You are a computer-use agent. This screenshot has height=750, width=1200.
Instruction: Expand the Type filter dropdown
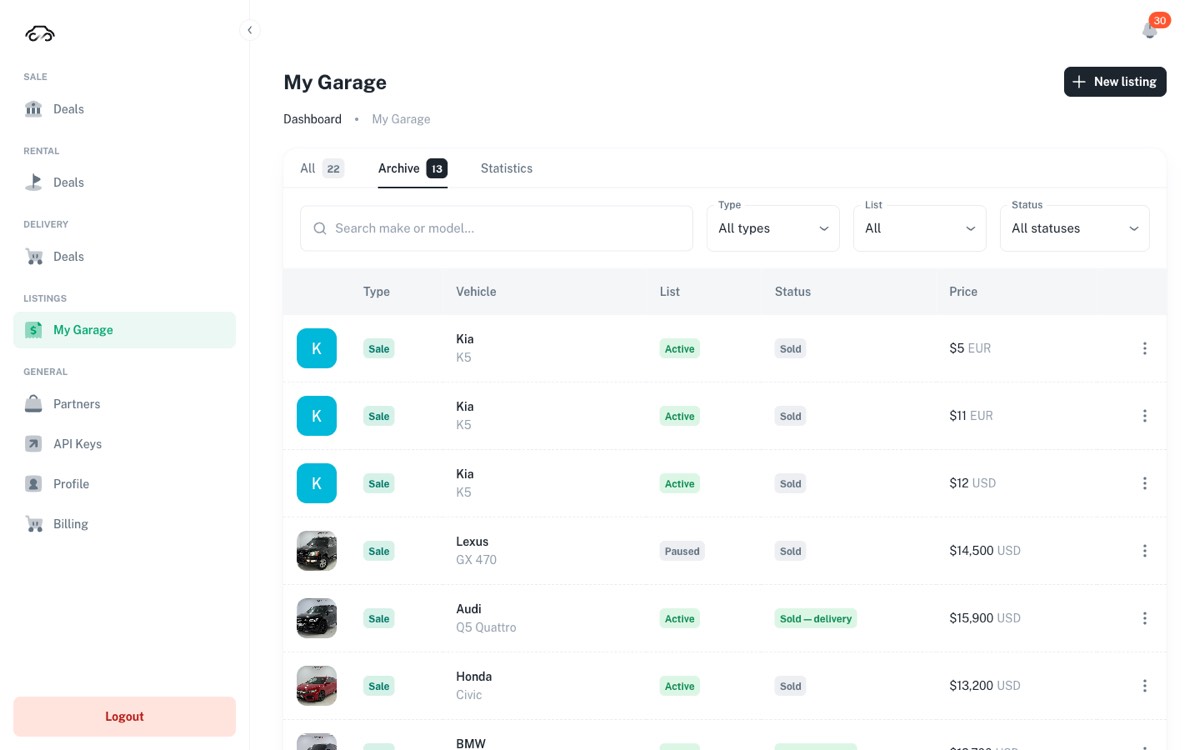773,228
